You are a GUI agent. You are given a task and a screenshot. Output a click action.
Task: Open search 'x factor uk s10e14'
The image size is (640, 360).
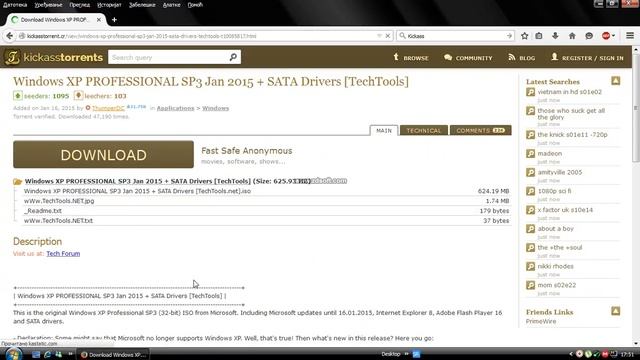pos(565,210)
